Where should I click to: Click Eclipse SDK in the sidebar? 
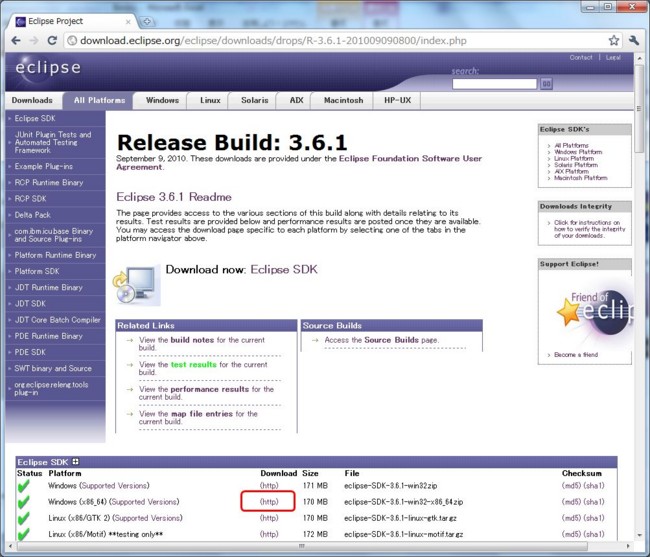tap(35, 119)
